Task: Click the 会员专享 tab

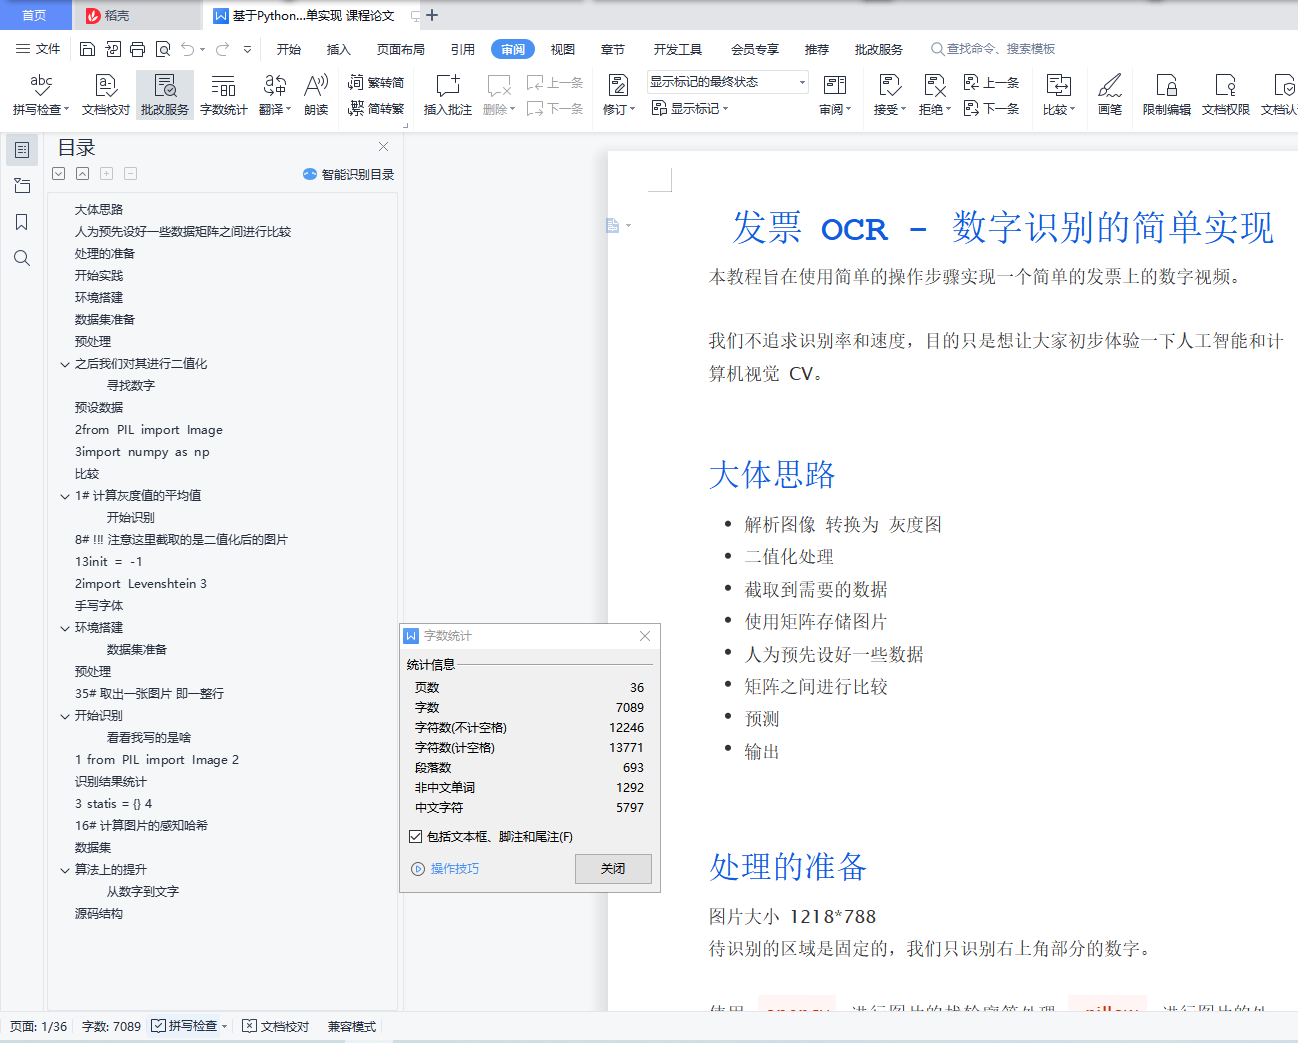Action: pos(755,49)
